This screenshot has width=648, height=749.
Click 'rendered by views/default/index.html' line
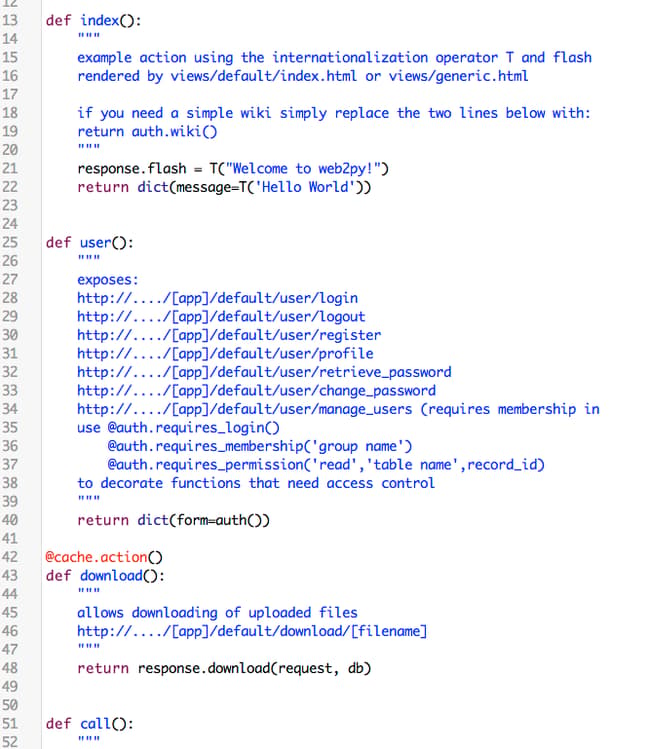point(303,76)
